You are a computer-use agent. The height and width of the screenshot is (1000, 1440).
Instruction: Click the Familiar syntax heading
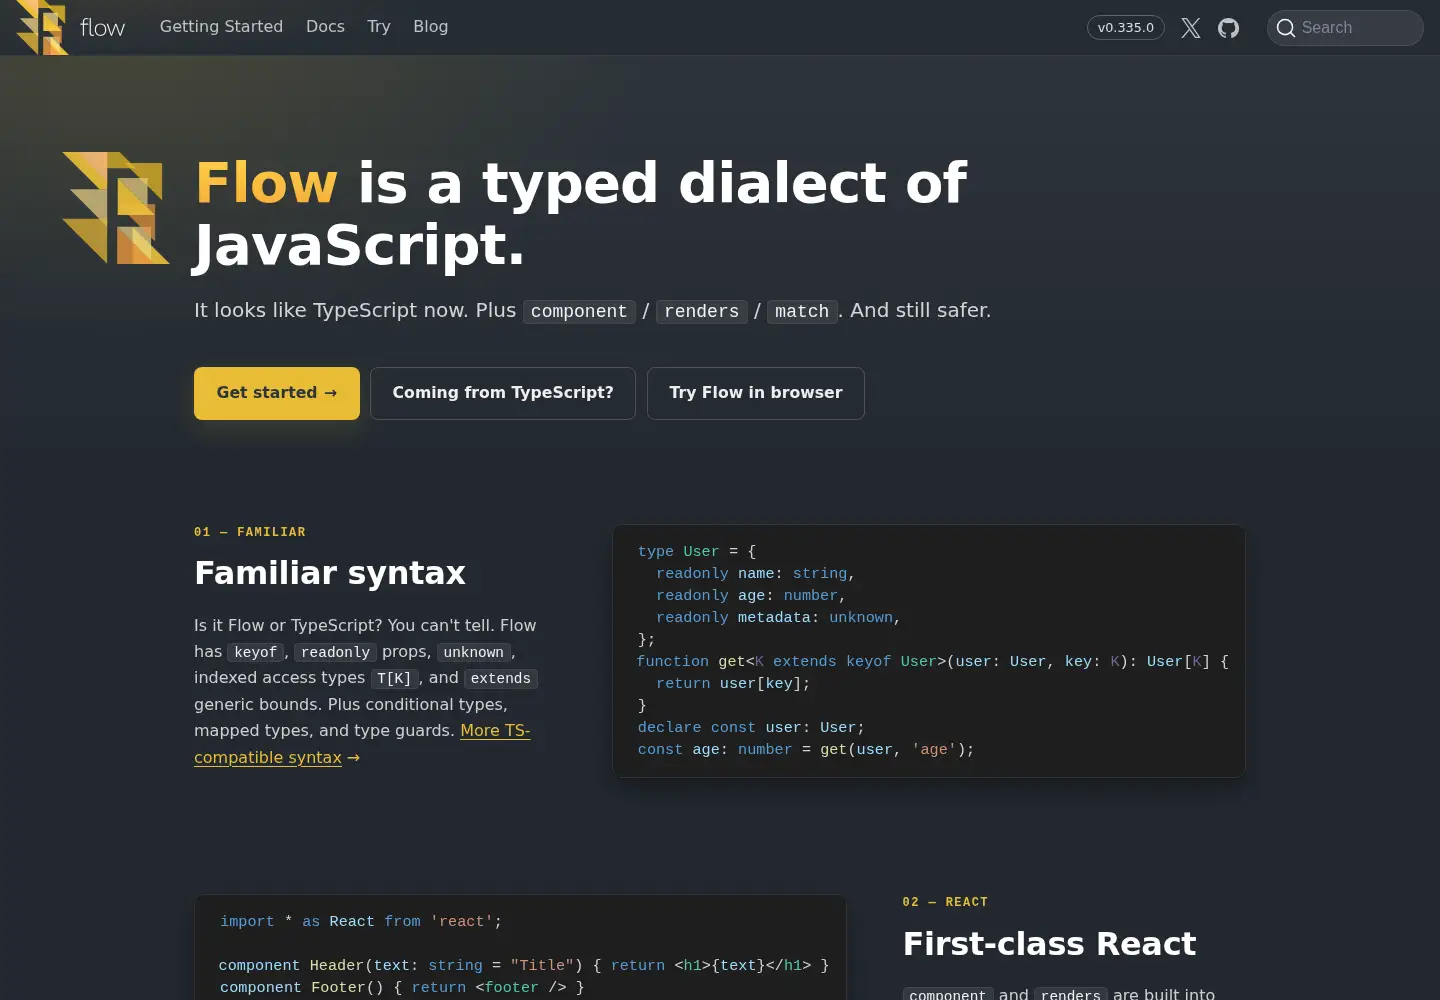pos(330,573)
